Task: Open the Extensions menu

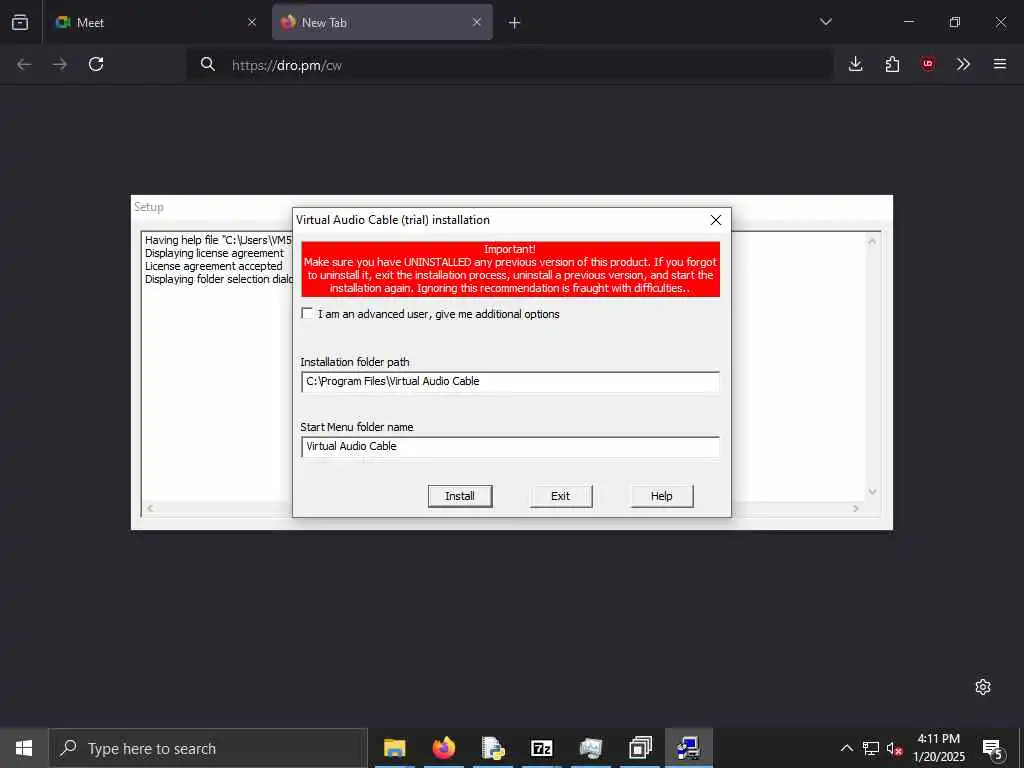Action: click(x=892, y=64)
